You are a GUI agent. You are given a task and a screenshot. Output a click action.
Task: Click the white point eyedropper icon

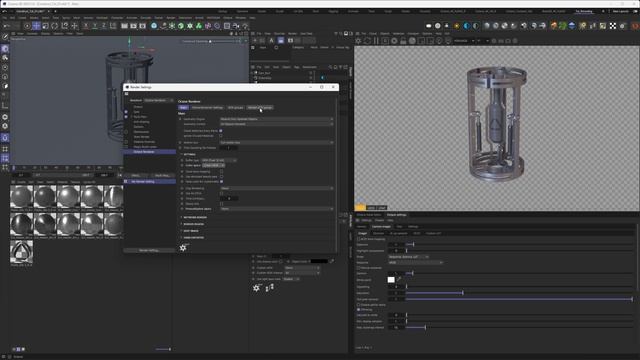(399, 280)
